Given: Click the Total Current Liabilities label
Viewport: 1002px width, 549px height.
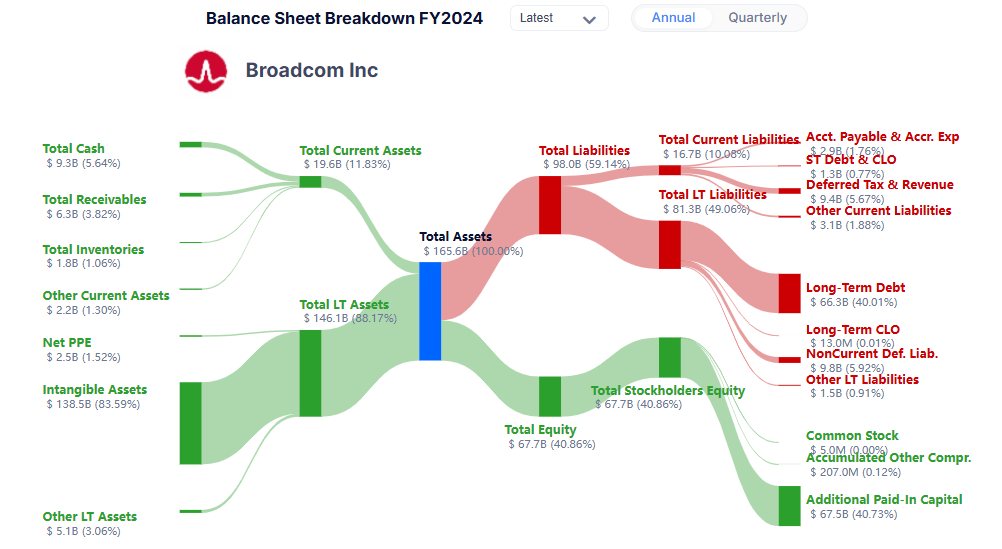Looking at the screenshot, I should tap(729, 139).
